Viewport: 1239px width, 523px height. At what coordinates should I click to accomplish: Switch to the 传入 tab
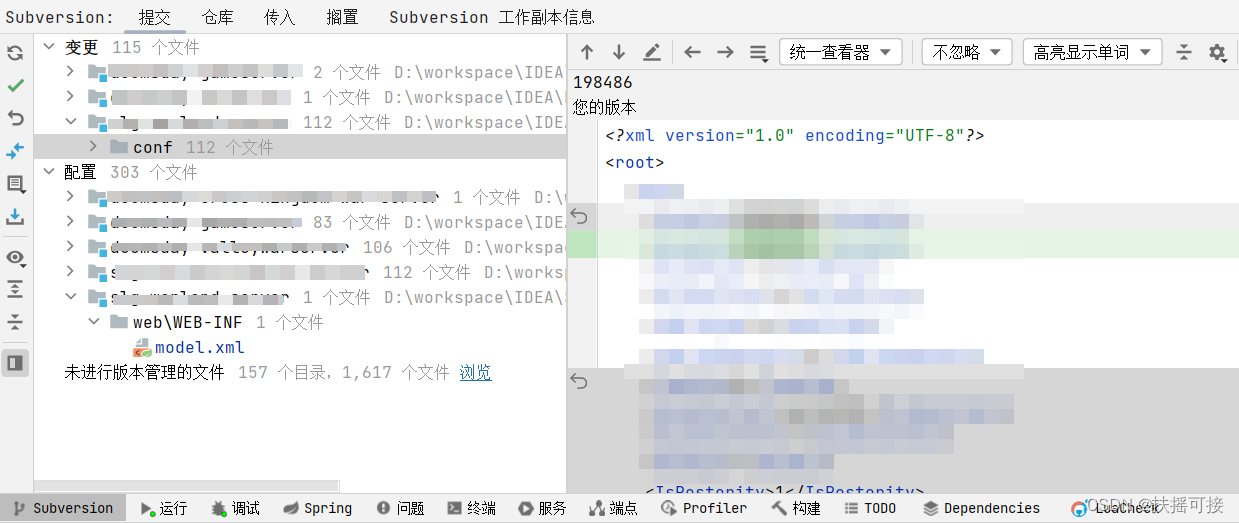click(279, 17)
